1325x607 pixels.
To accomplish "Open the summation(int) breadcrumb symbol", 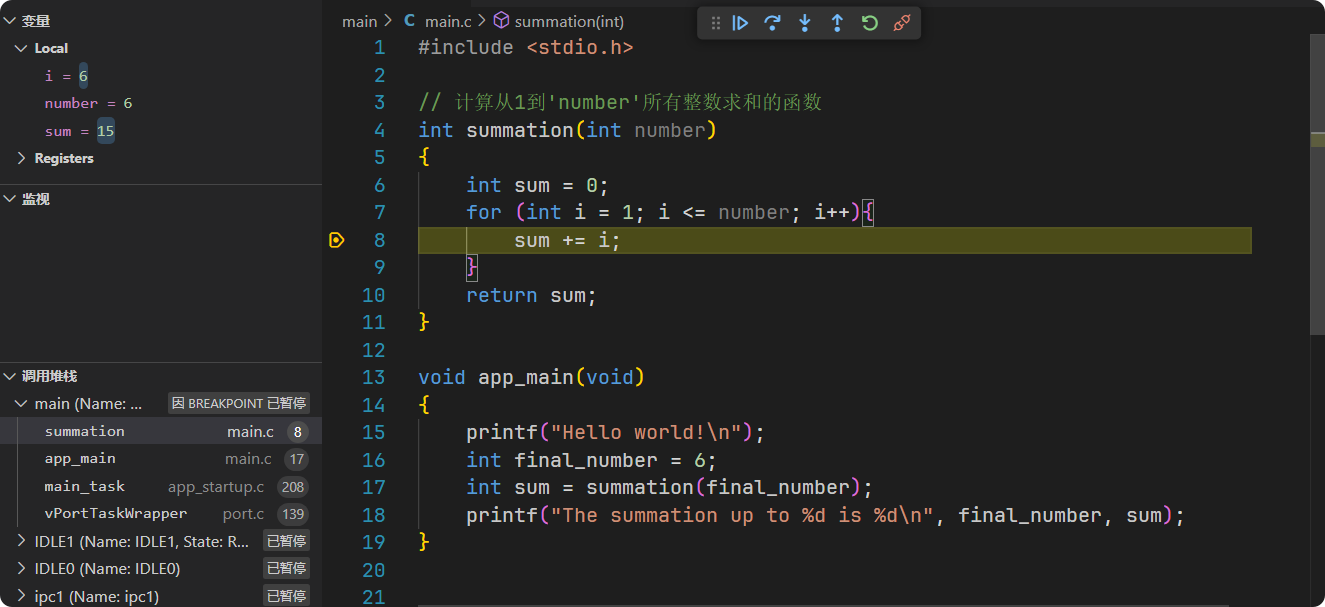I will [568, 21].
